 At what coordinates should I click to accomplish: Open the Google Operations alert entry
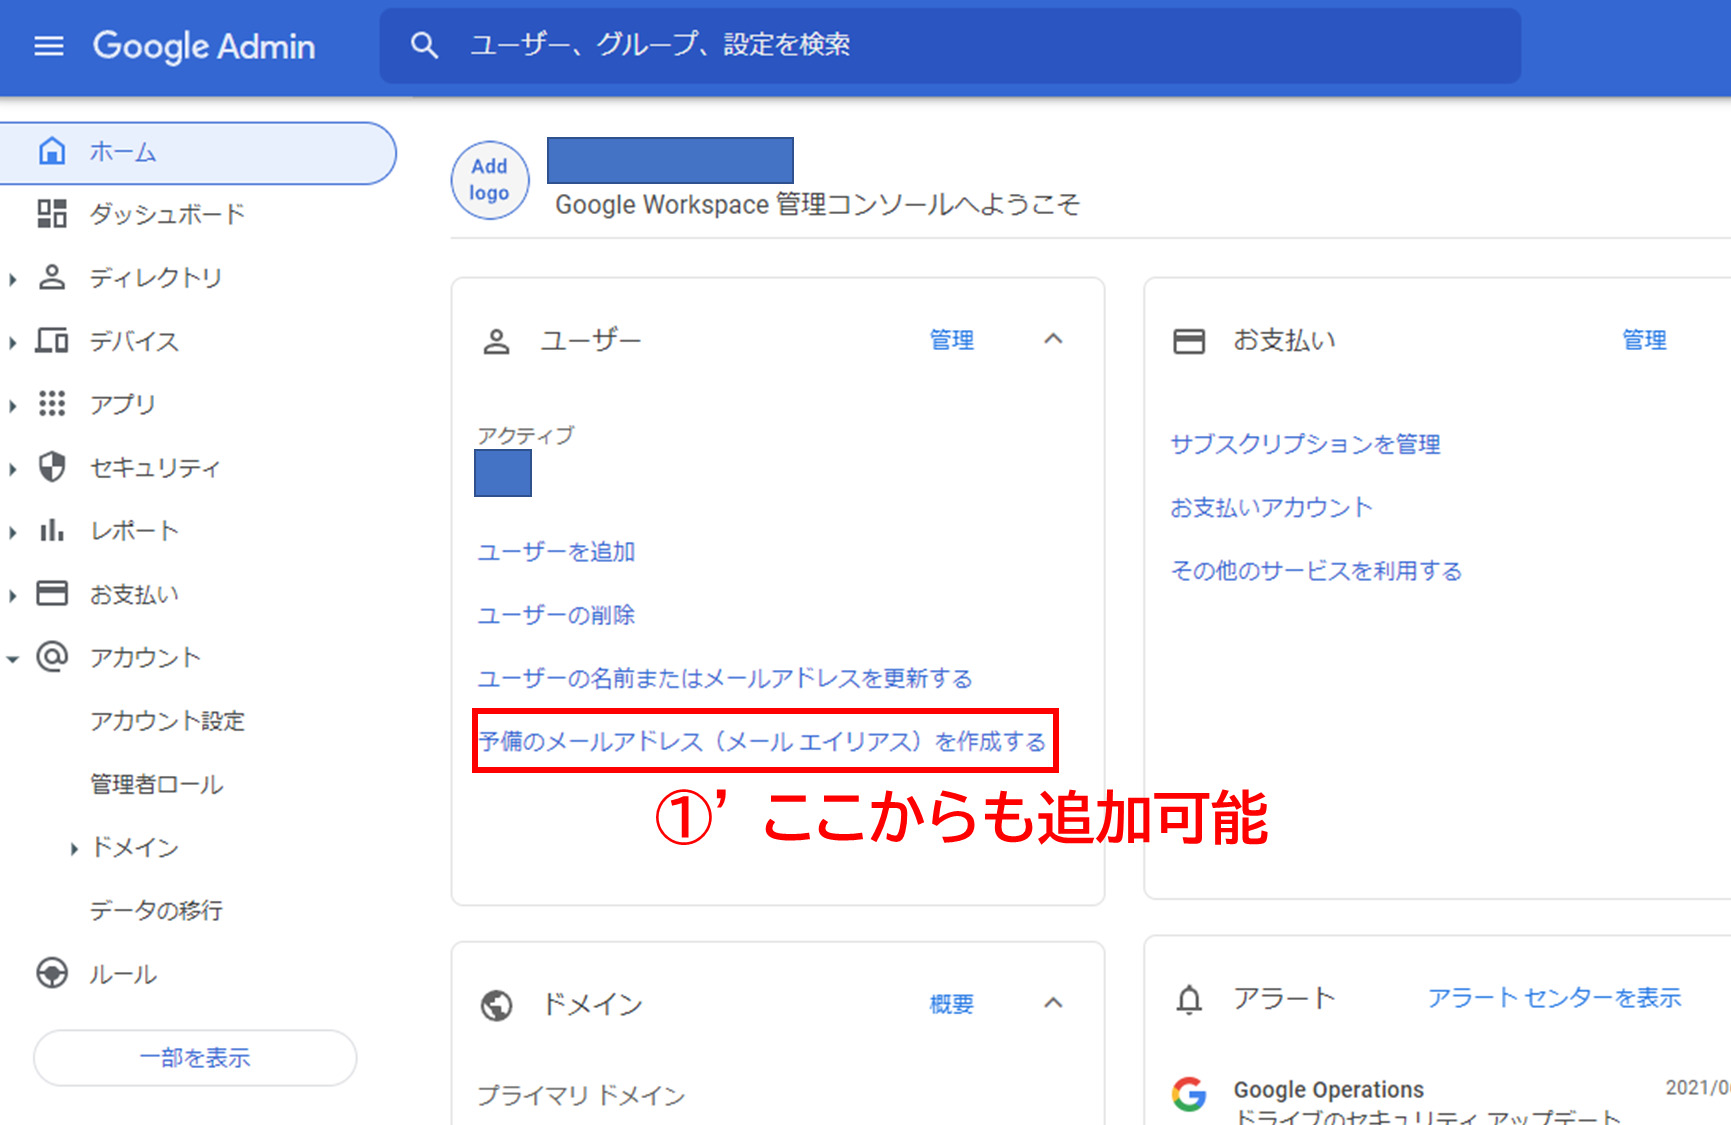(x=1328, y=1089)
